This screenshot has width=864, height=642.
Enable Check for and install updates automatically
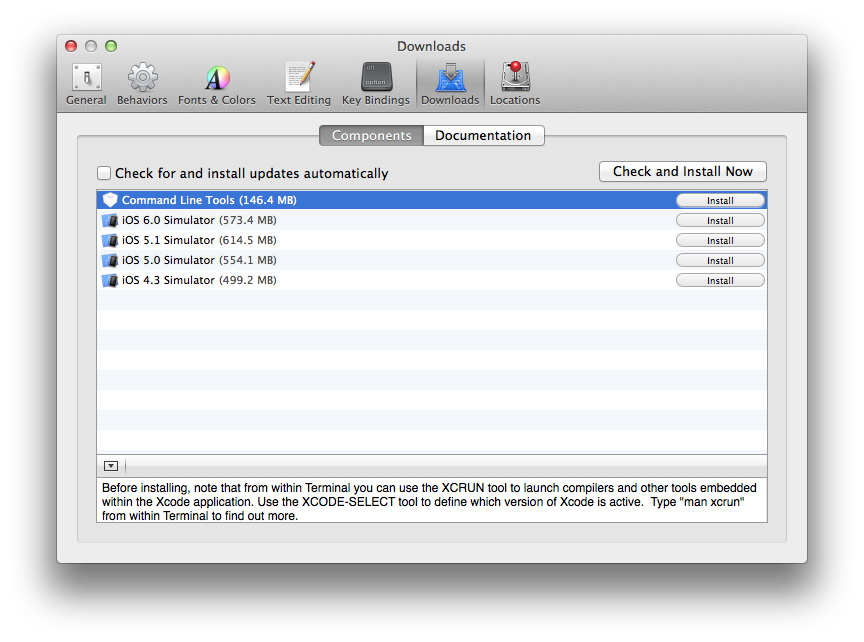(104, 173)
